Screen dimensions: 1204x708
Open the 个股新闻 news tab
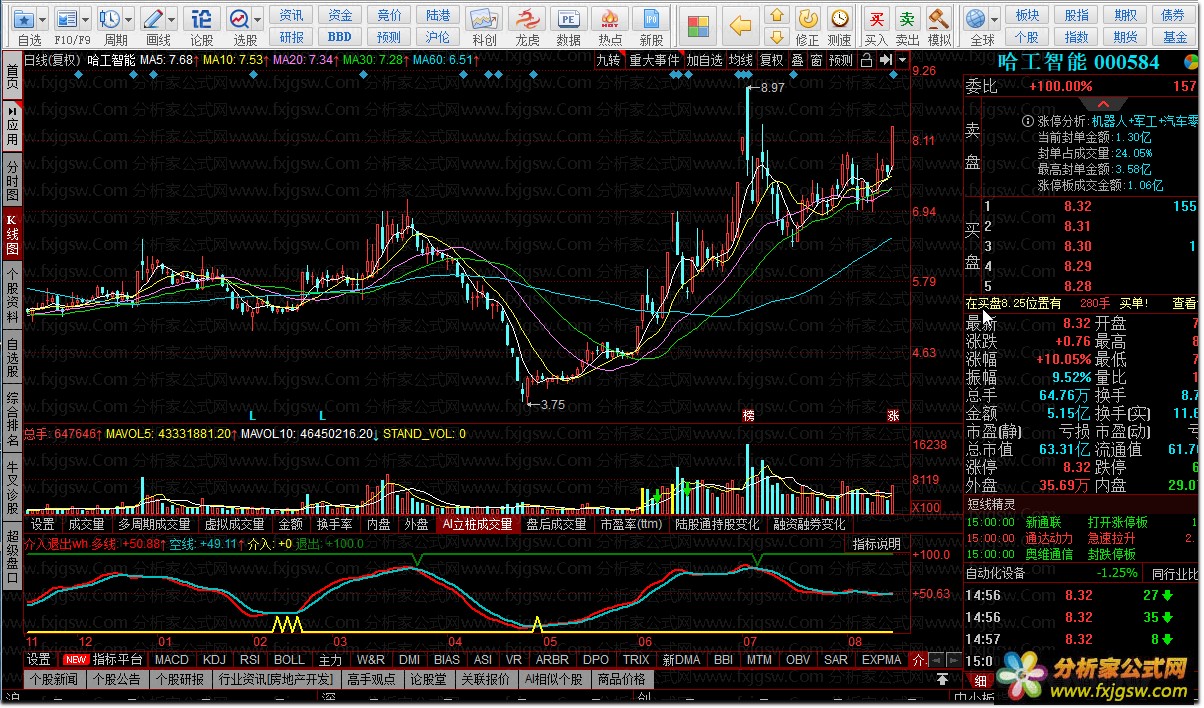pyautogui.click(x=53, y=679)
